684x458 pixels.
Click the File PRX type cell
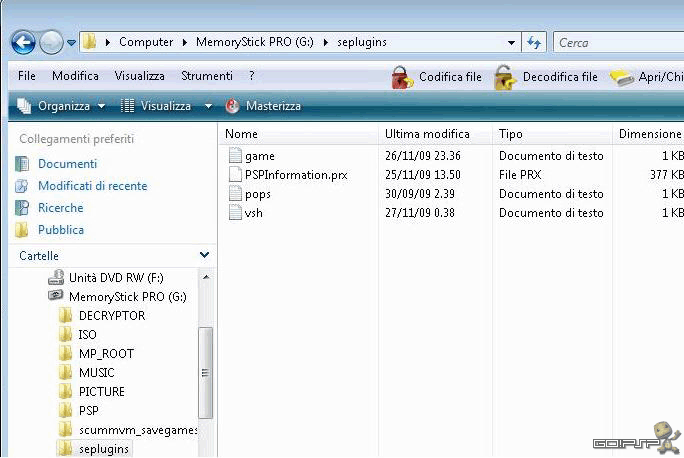click(520, 175)
